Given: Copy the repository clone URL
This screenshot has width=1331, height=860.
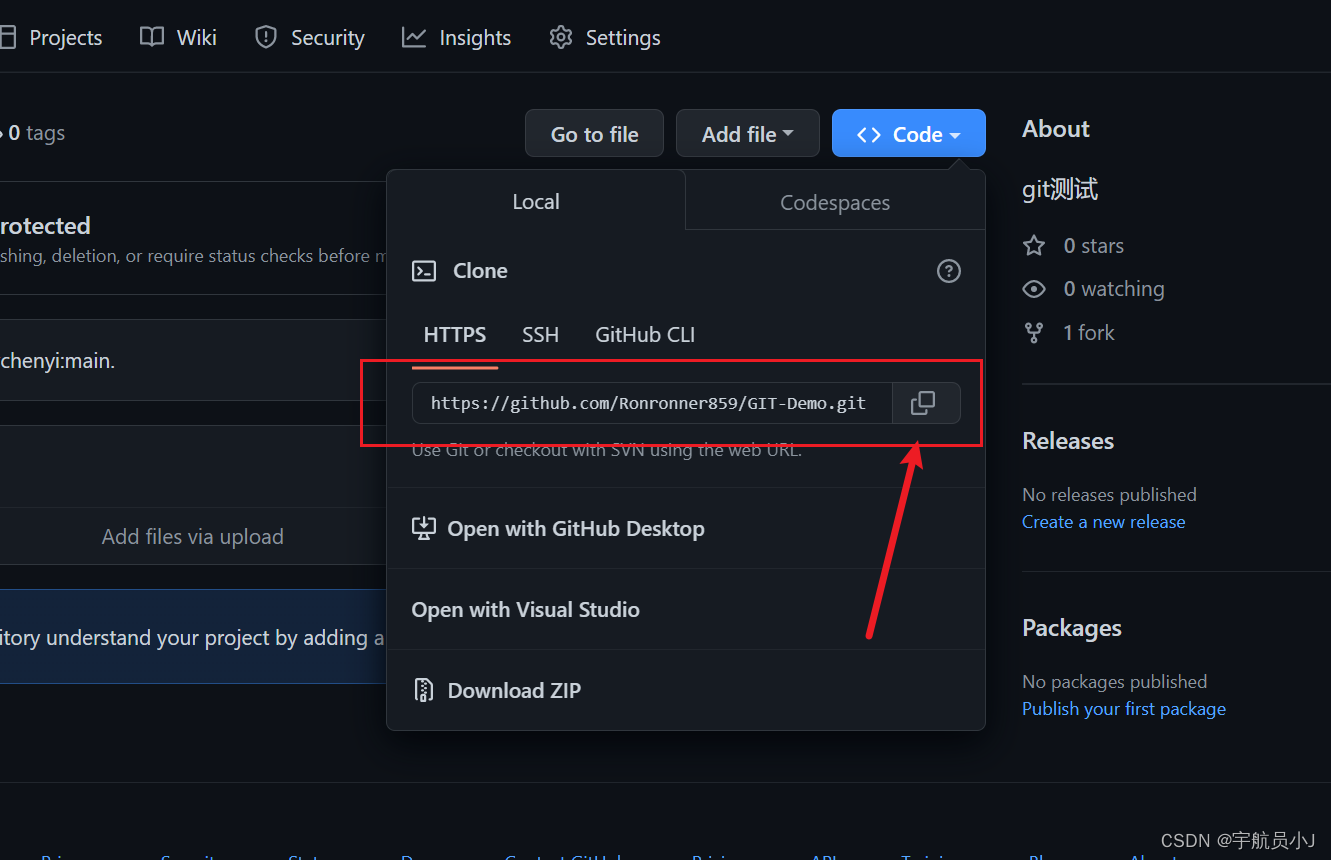Looking at the screenshot, I should pyautogui.click(x=923, y=402).
